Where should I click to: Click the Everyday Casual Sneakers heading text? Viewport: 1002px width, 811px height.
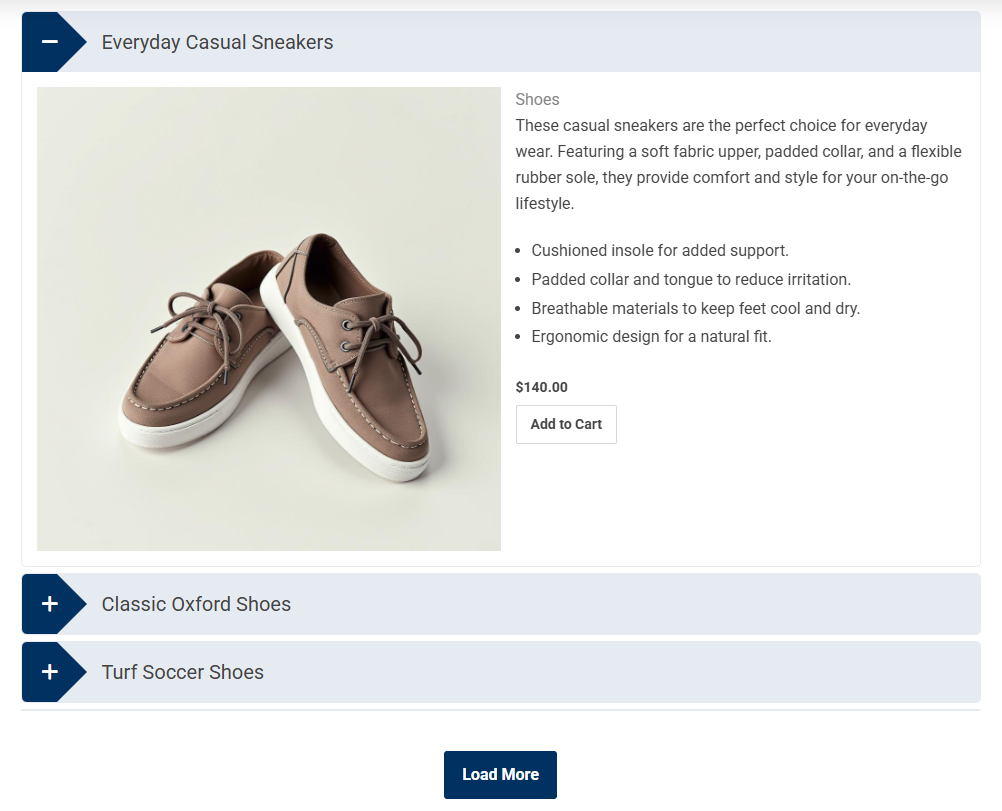217,42
